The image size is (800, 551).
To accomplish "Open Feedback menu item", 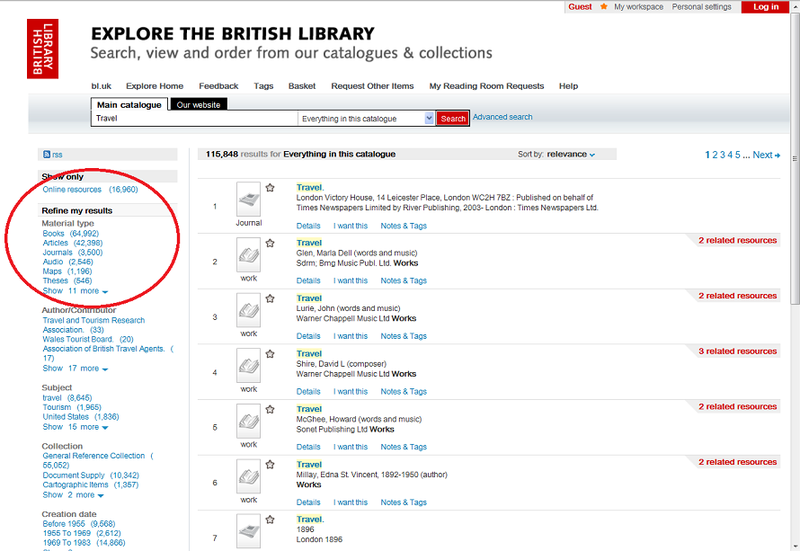I will (x=218, y=86).
